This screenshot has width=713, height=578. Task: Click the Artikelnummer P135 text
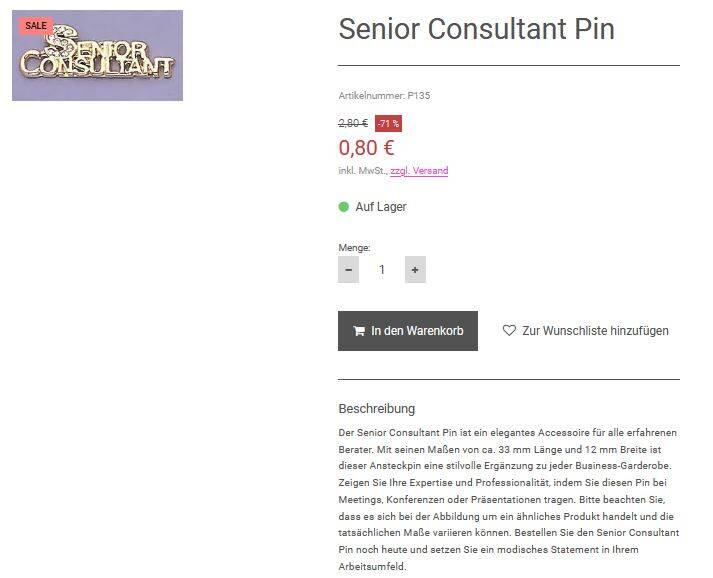click(x=384, y=96)
